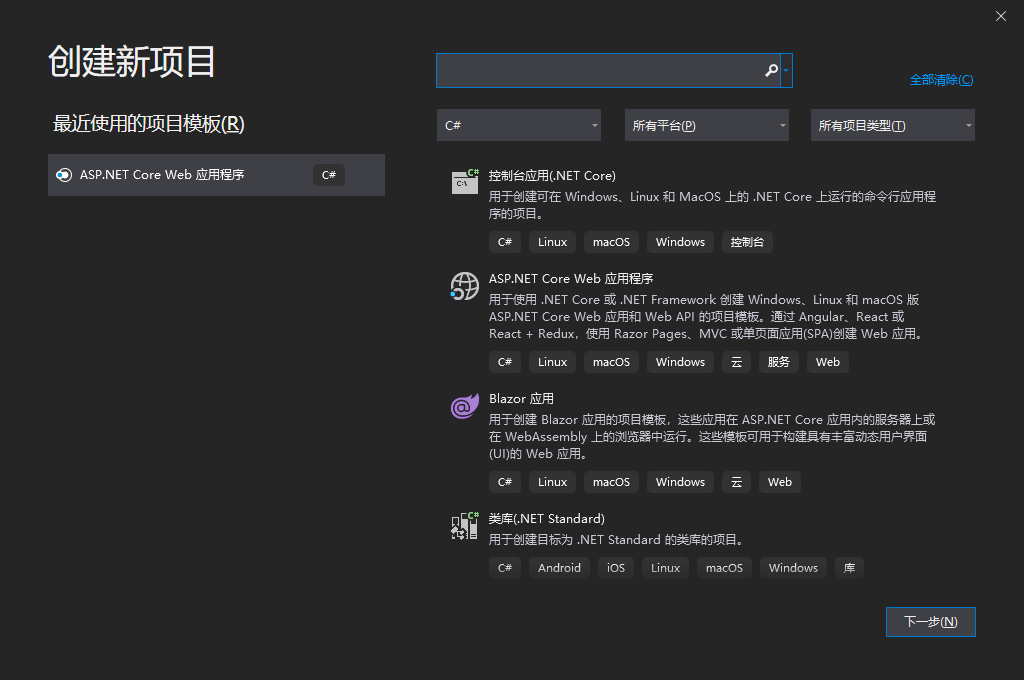Click Linux tag under class library template
The height and width of the screenshot is (680, 1024).
coord(665,568)
